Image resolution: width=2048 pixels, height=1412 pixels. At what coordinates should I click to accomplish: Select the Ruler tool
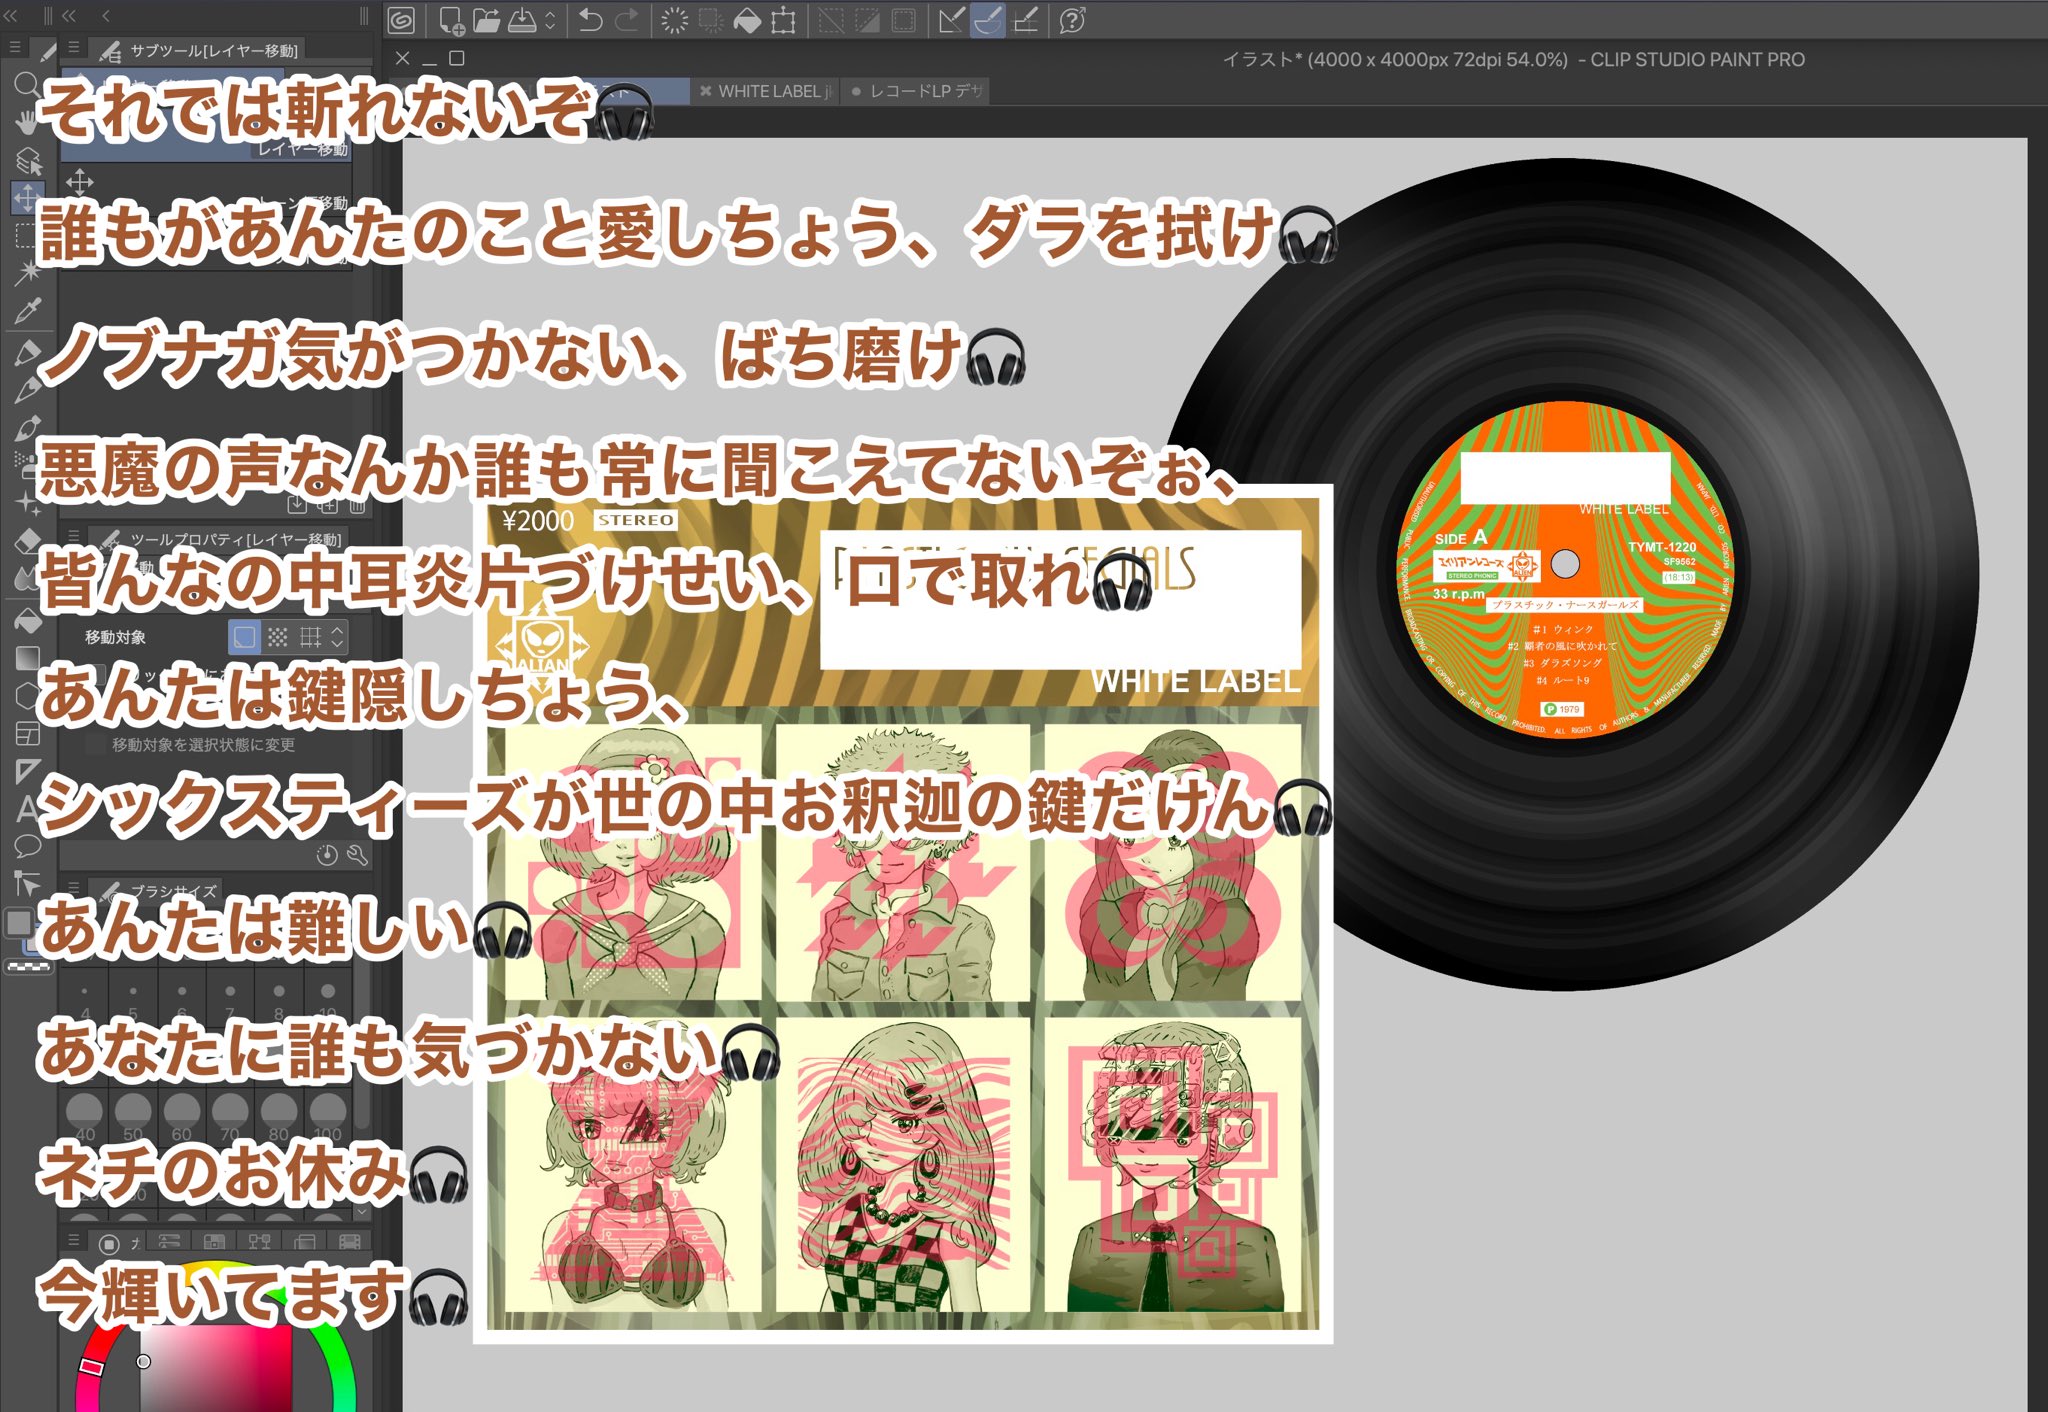27,771
